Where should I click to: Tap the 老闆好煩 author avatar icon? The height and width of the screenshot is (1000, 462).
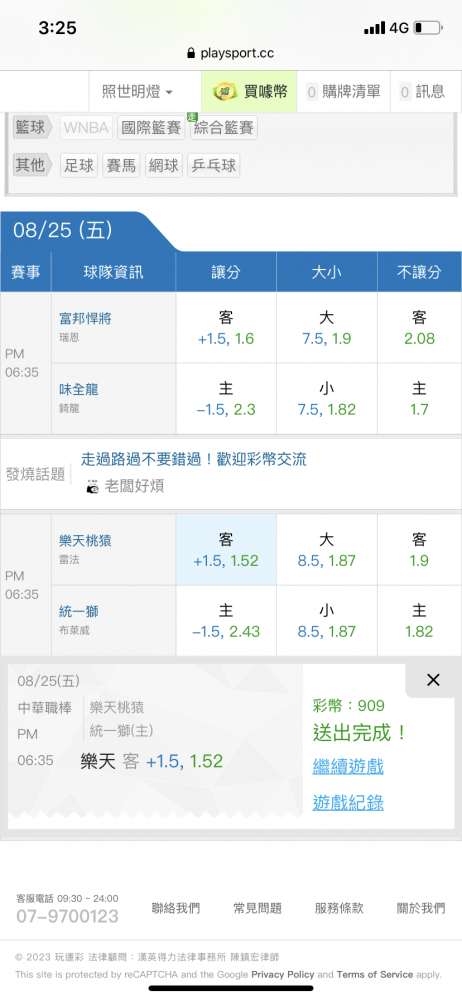tap(93, 487)
